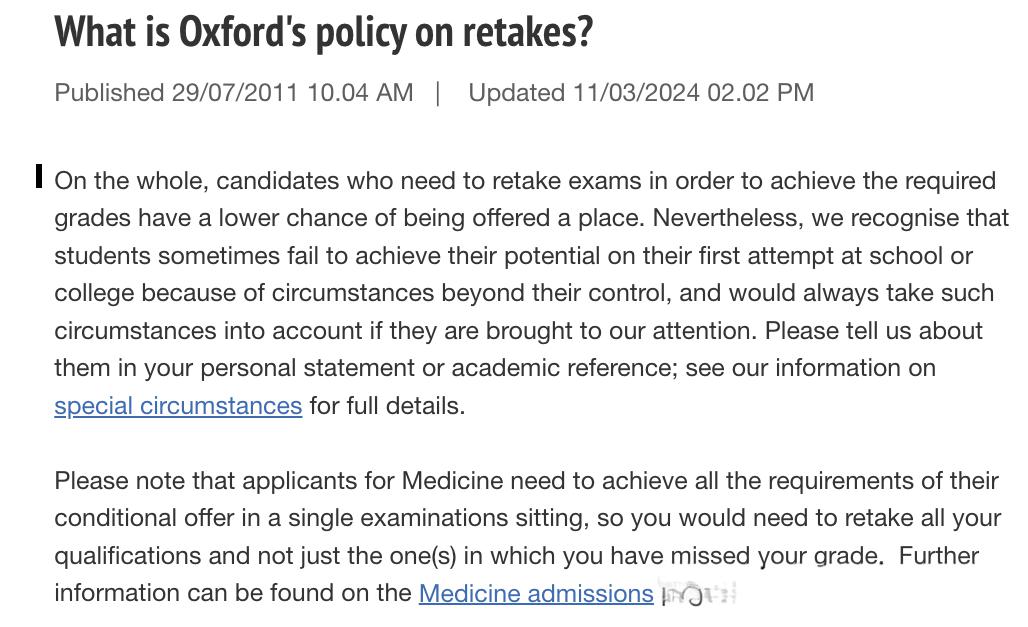This screenshot has height=627, width=1028.
Task: Click the text cursor mark beside first paragraph
Action: coord(39,176)
